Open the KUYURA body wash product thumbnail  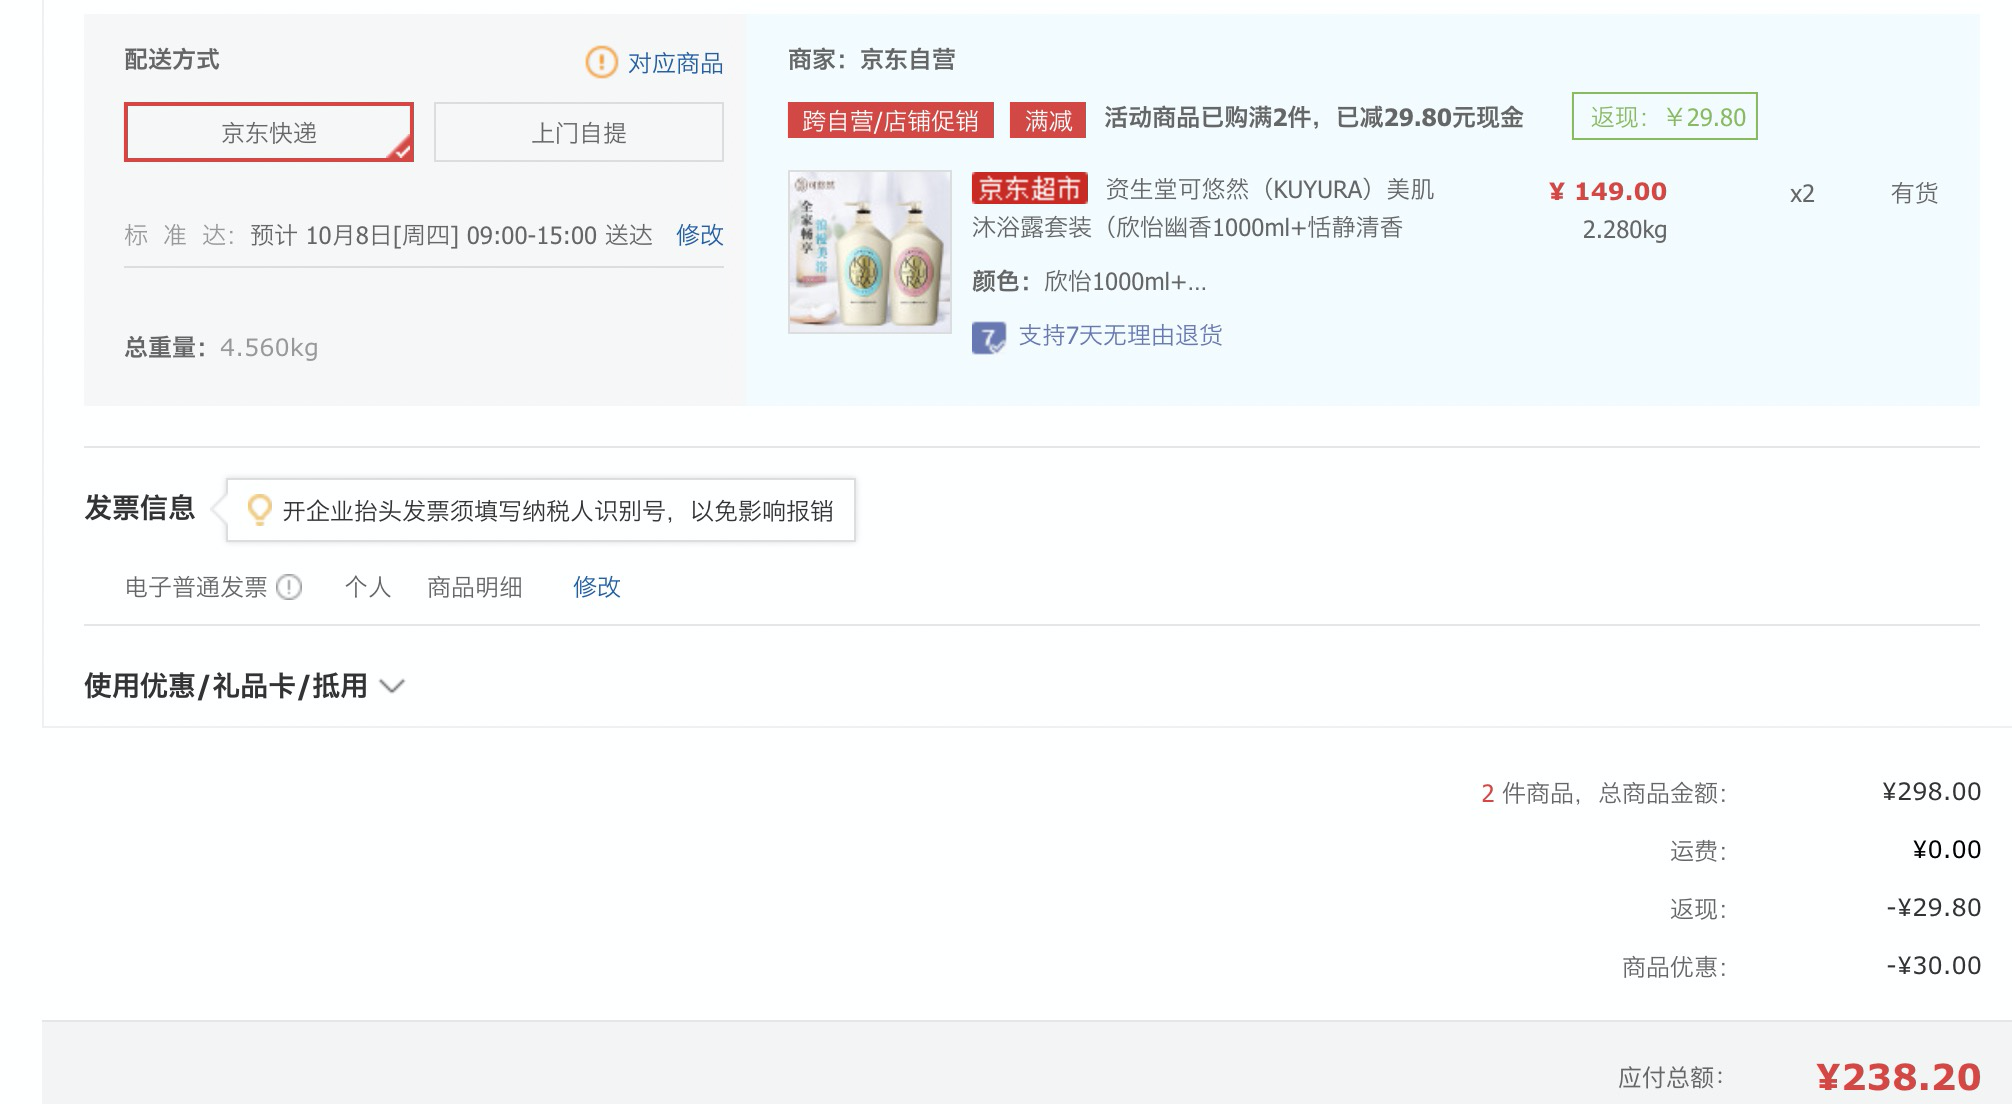(870, 251)
